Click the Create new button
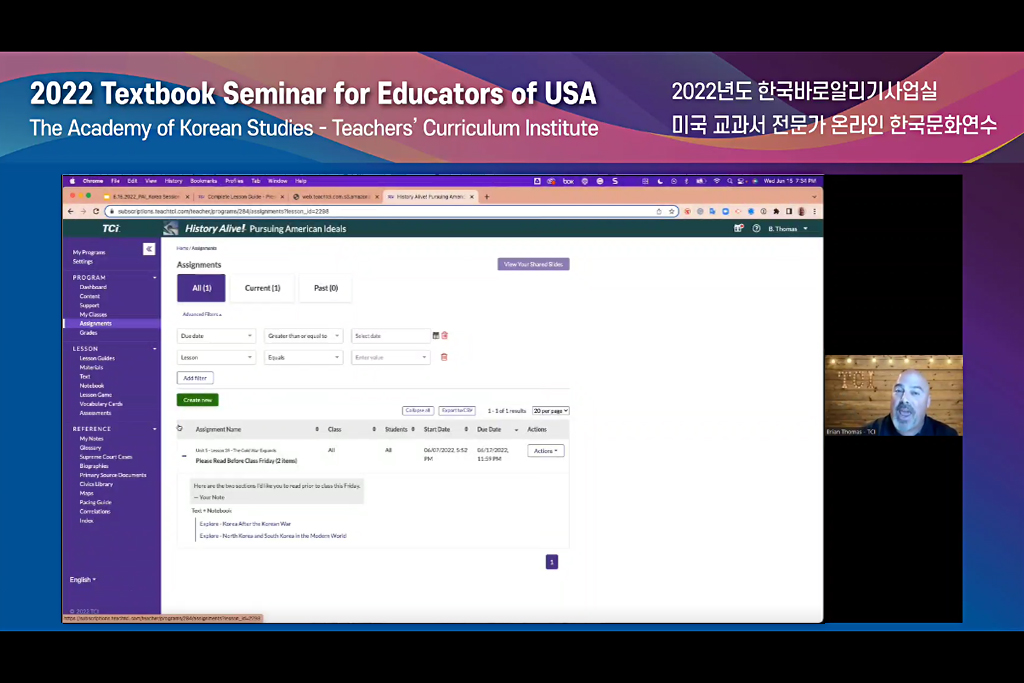The height and width of the screenshot is (683, 1024). (197, 400)
